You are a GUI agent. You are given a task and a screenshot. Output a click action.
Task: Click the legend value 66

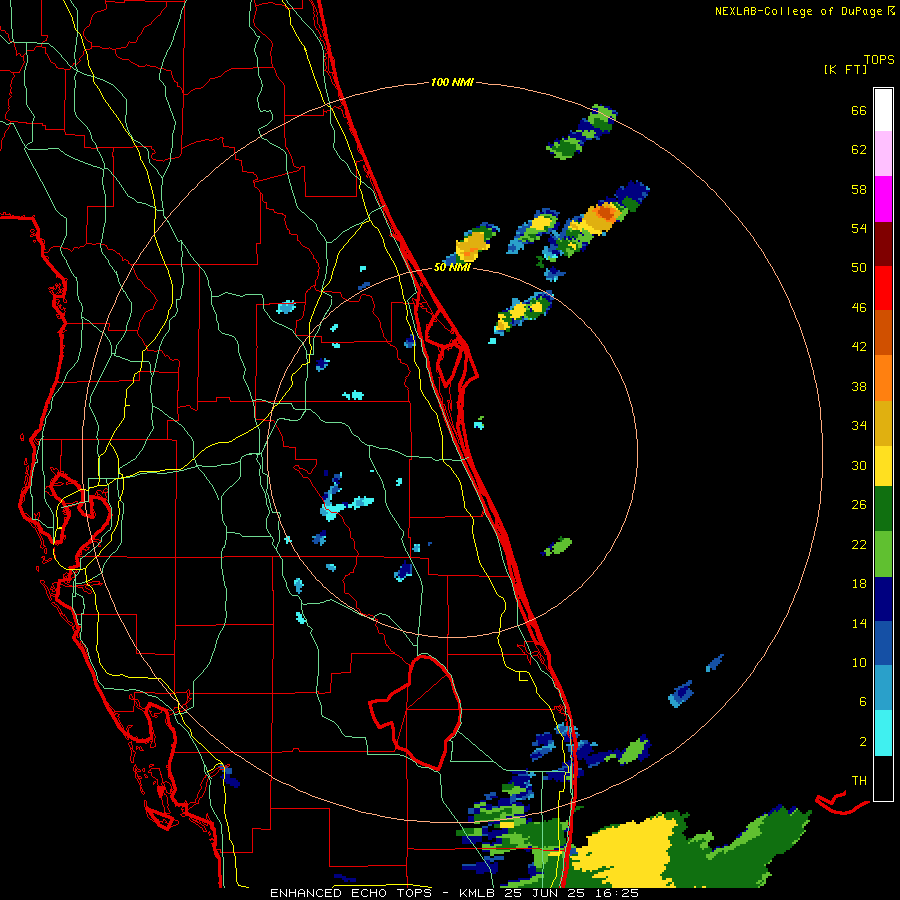[859, 111]
